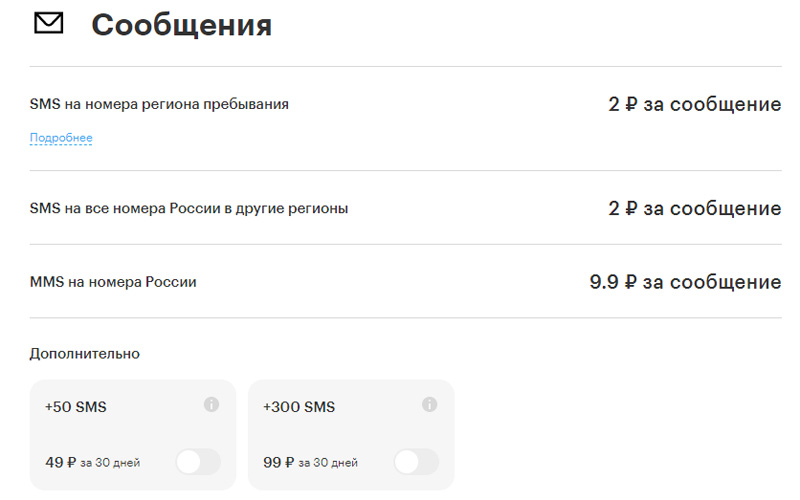Open info icon on the +50 SMS card
Viewport: 800px width, 500px height.
[x=211, y=405]
